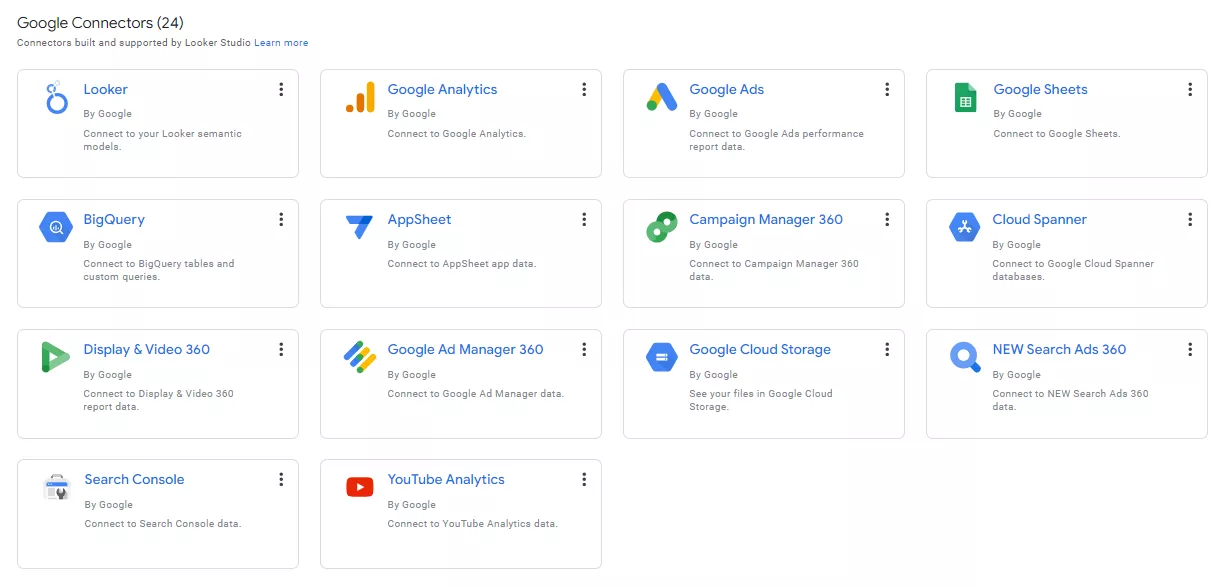
Task: Click the red YouTube Analytics icon
Action: [x=360, y=488]
